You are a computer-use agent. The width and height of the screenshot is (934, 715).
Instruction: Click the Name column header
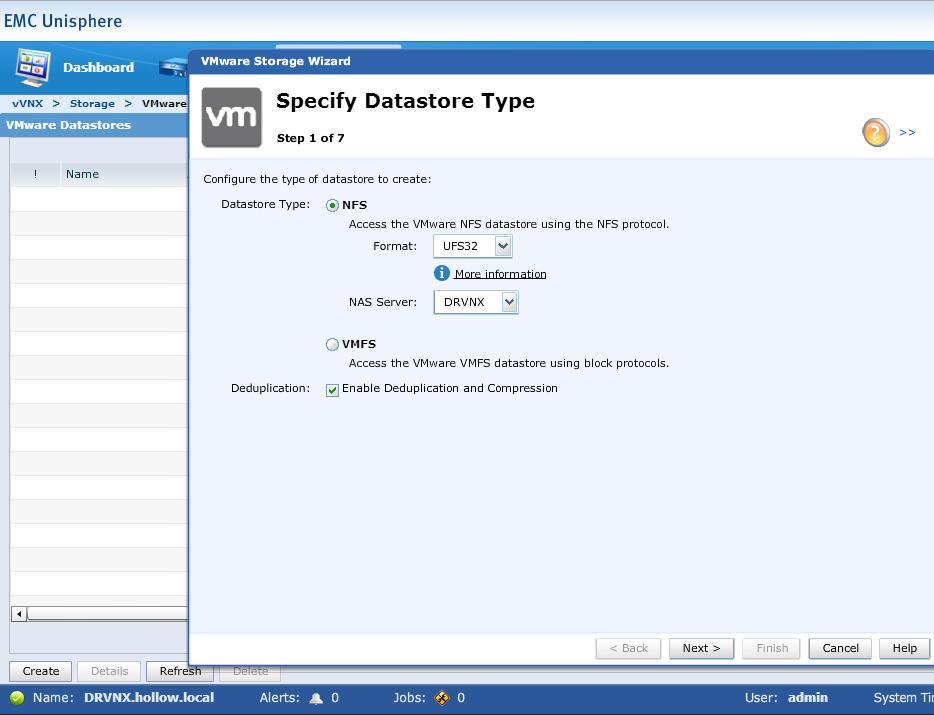tap(82, 174)
